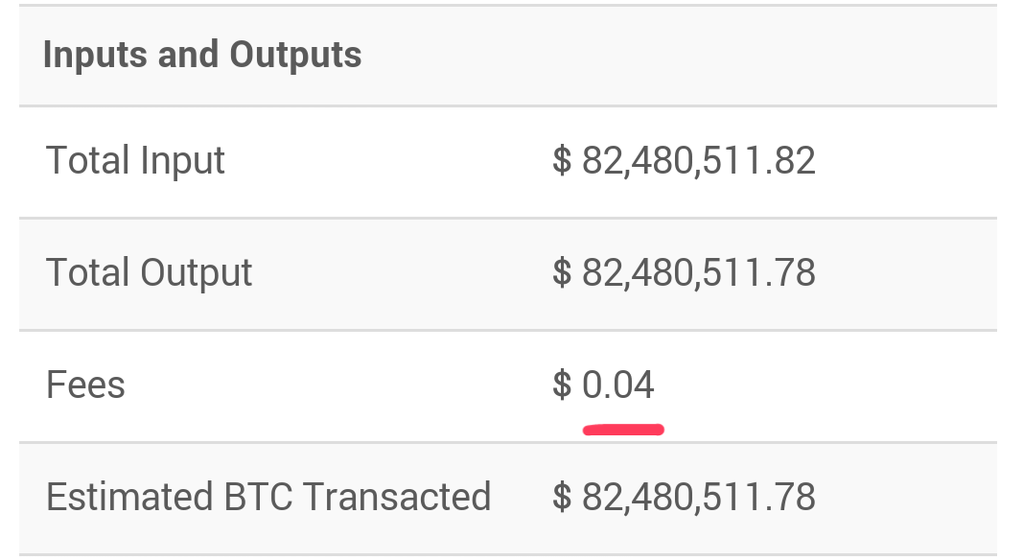
Task: Click the "Inputs and Outputs" section header
Action: pyautogui.click(x=202, y=55)
